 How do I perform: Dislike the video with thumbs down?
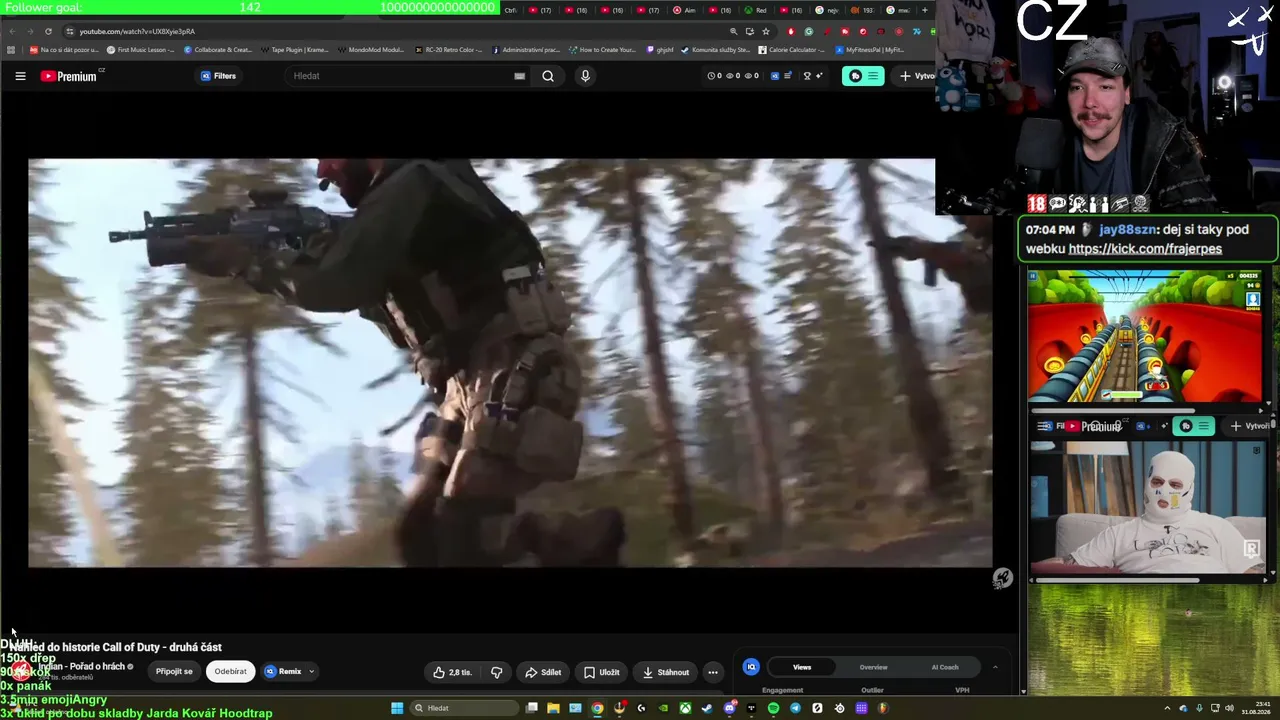tap(496, 672)
